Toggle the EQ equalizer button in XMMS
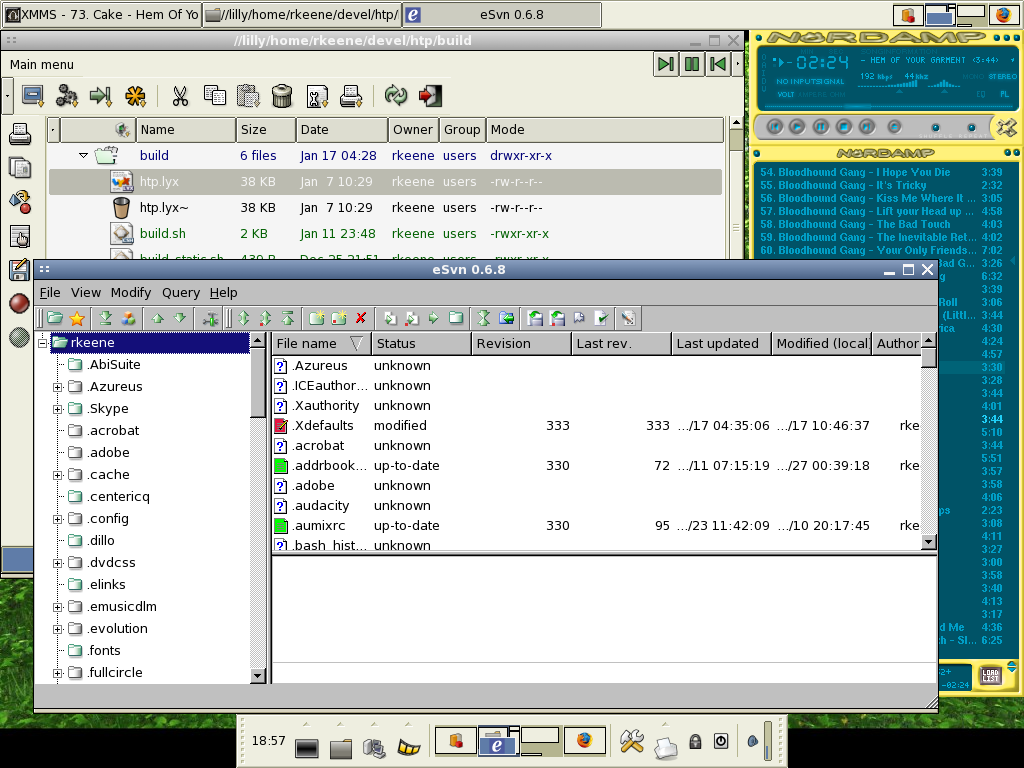 981,94
